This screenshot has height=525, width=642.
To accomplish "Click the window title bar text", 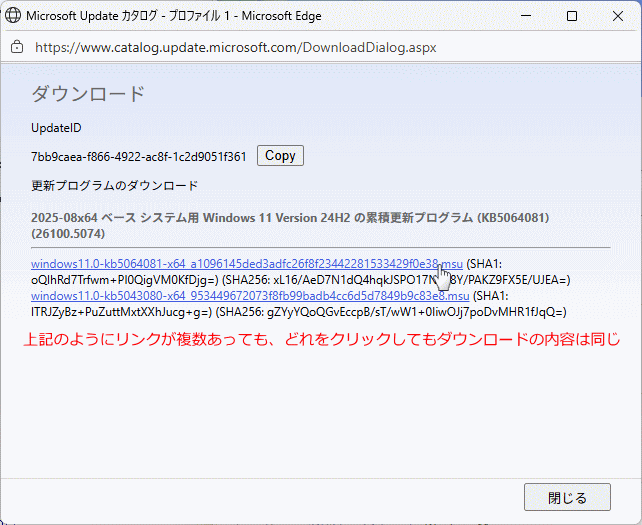I will pyautogui.click(x=180, y=17).
